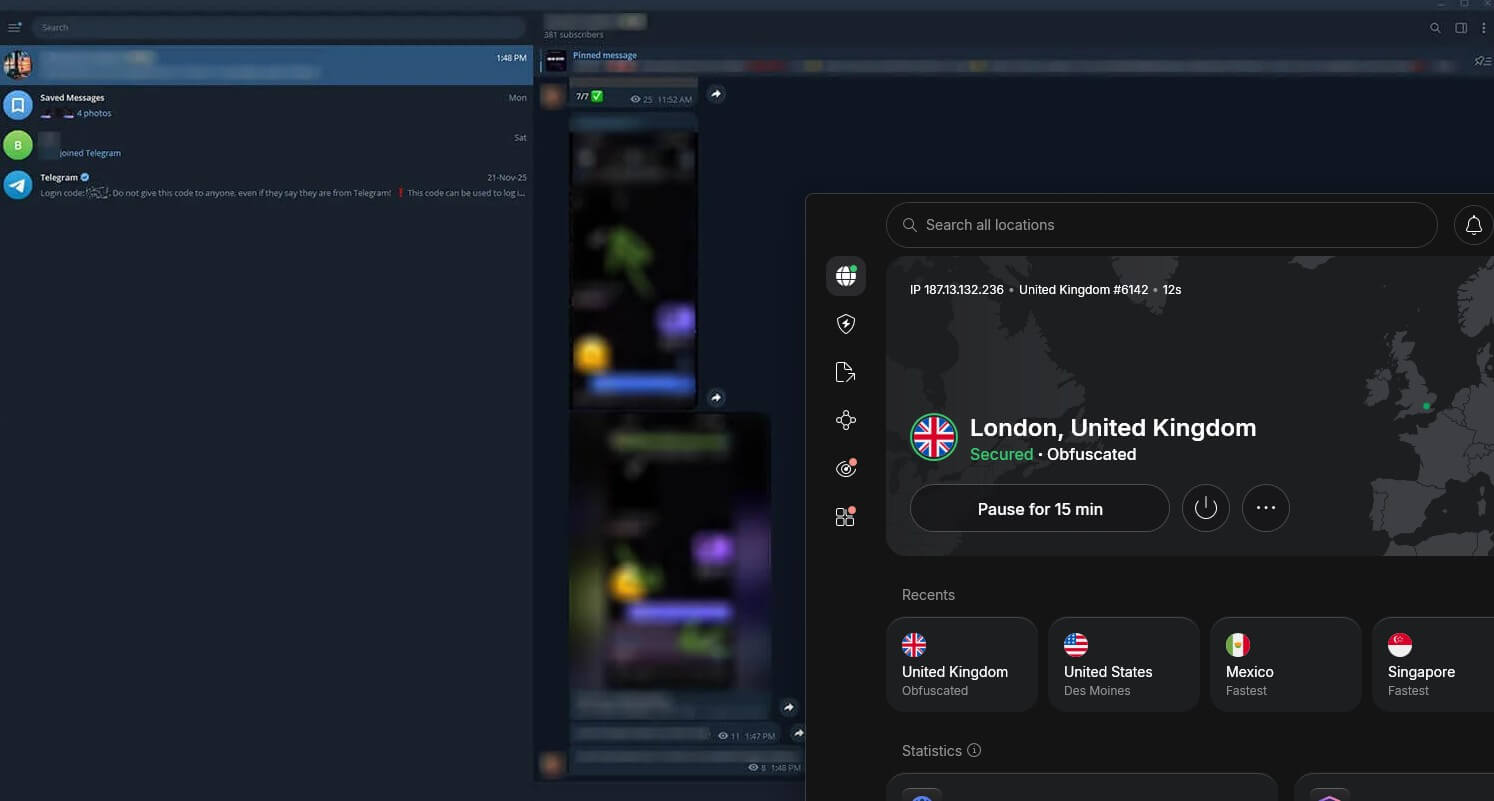Open file sharing icon in VPN sidebar
The height and width of the screenshot is (801, 1494).
(845, 372)
